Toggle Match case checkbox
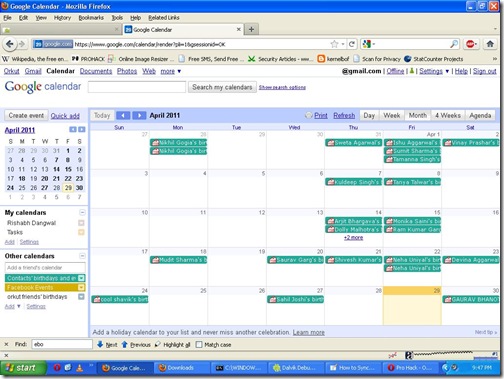Viewport: 504px width, 379px height. click(x=199, y=344)
